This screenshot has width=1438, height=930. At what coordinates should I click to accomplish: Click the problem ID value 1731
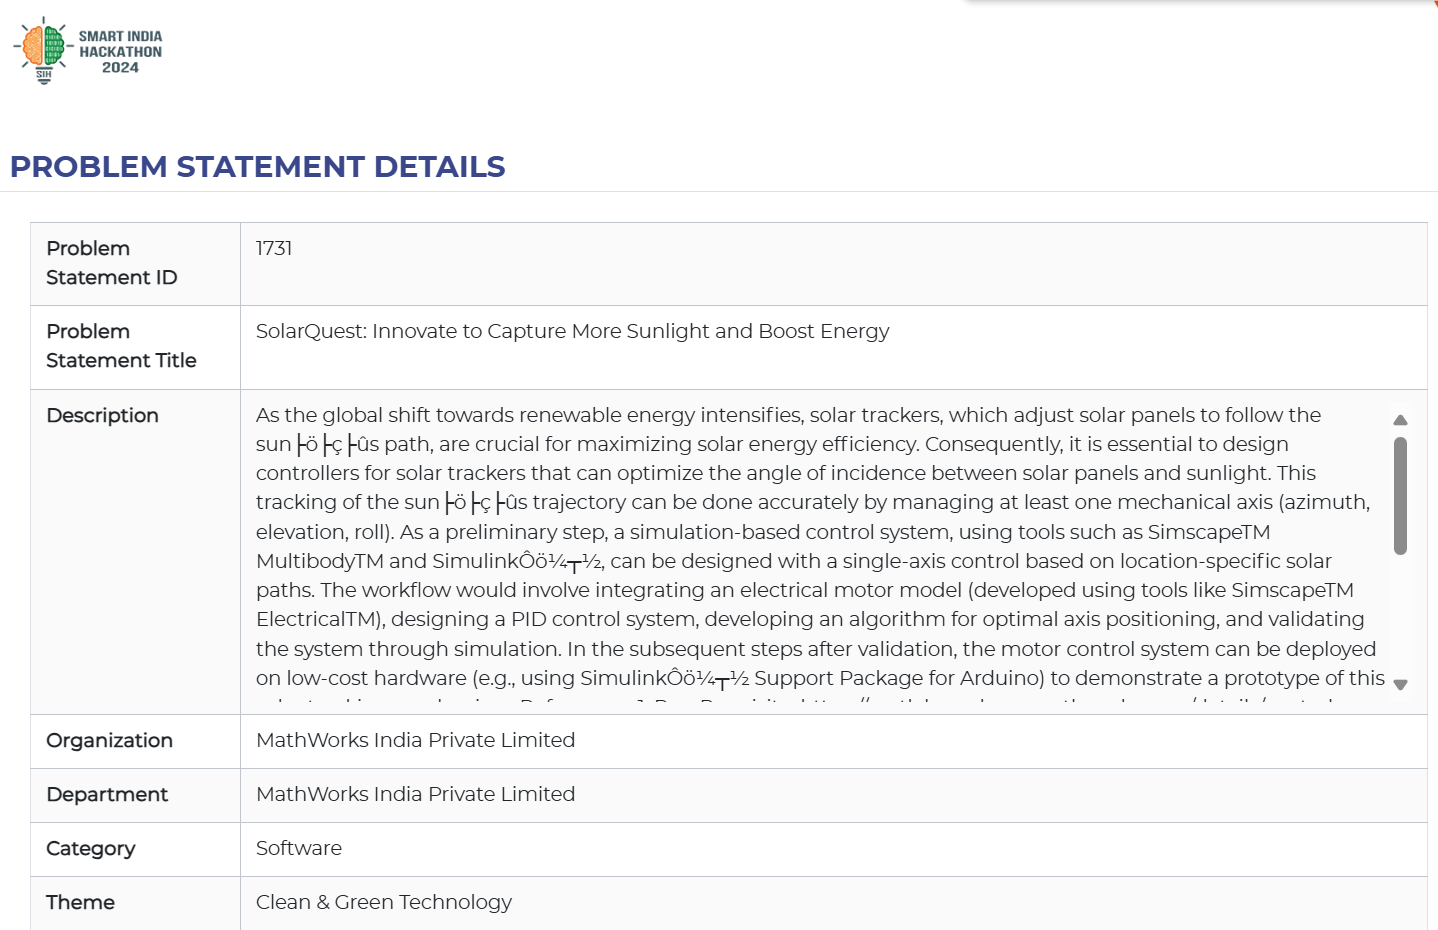[274, 248]
